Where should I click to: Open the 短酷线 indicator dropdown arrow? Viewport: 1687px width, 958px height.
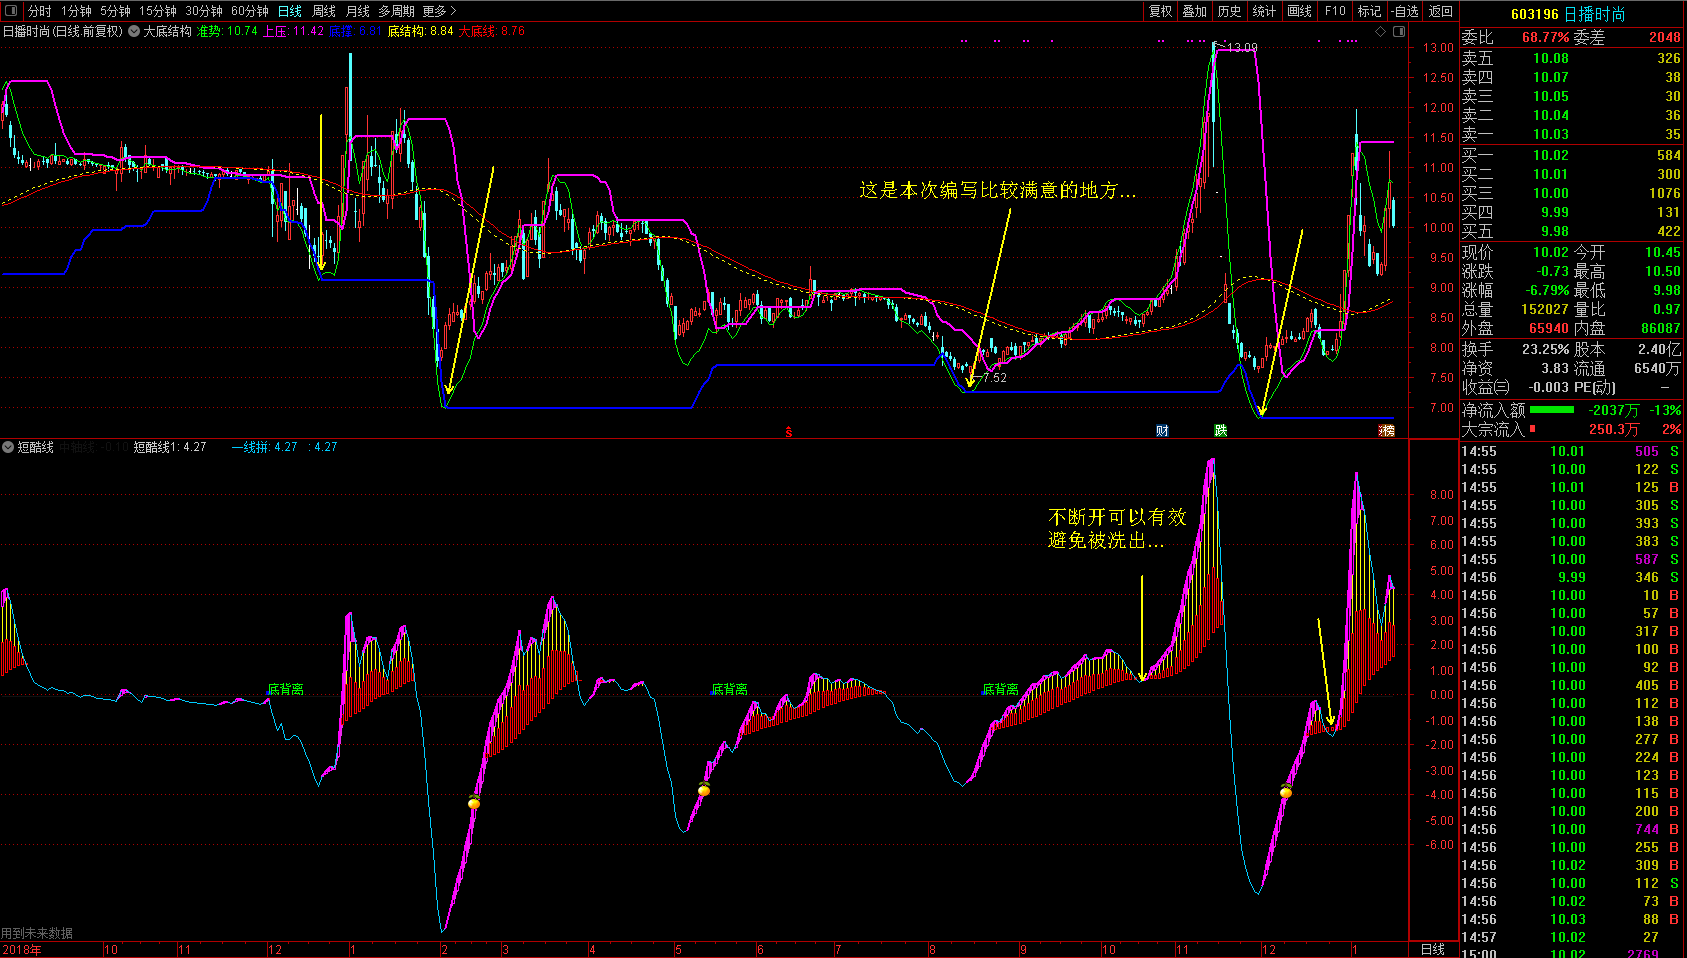pos(8,447)
